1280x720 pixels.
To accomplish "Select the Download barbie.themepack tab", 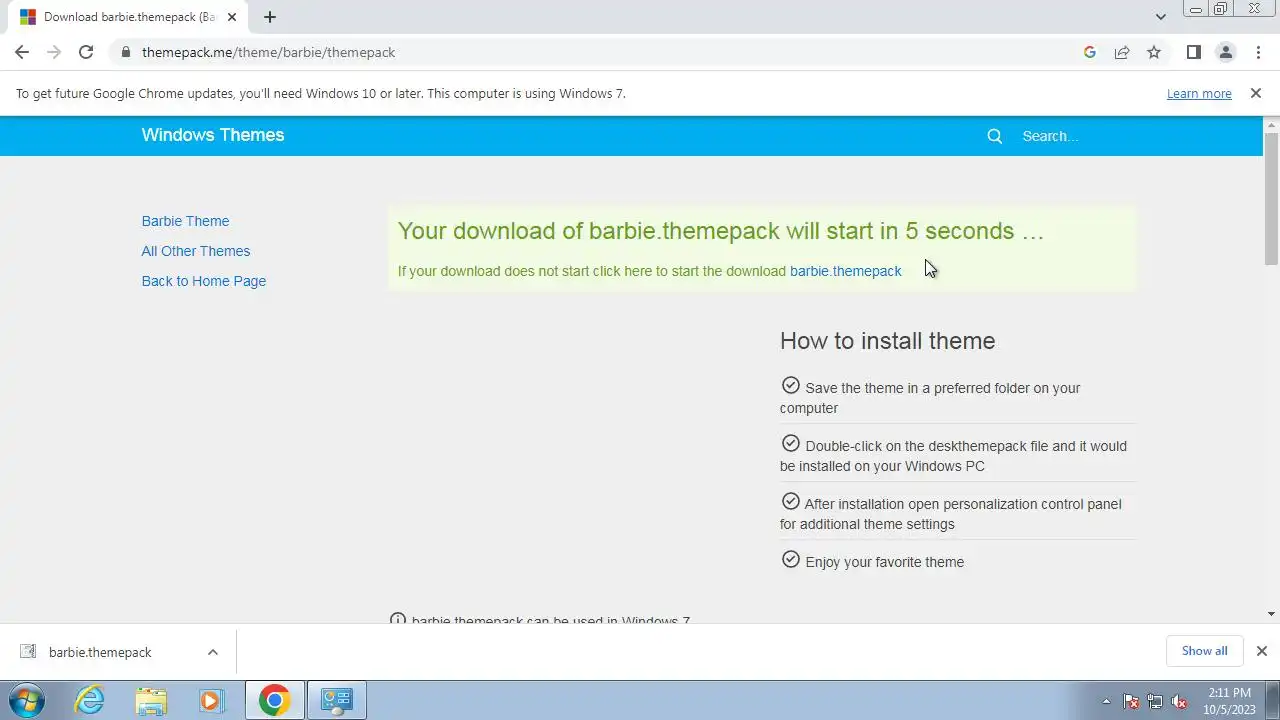I will click(x=128, y=17).
